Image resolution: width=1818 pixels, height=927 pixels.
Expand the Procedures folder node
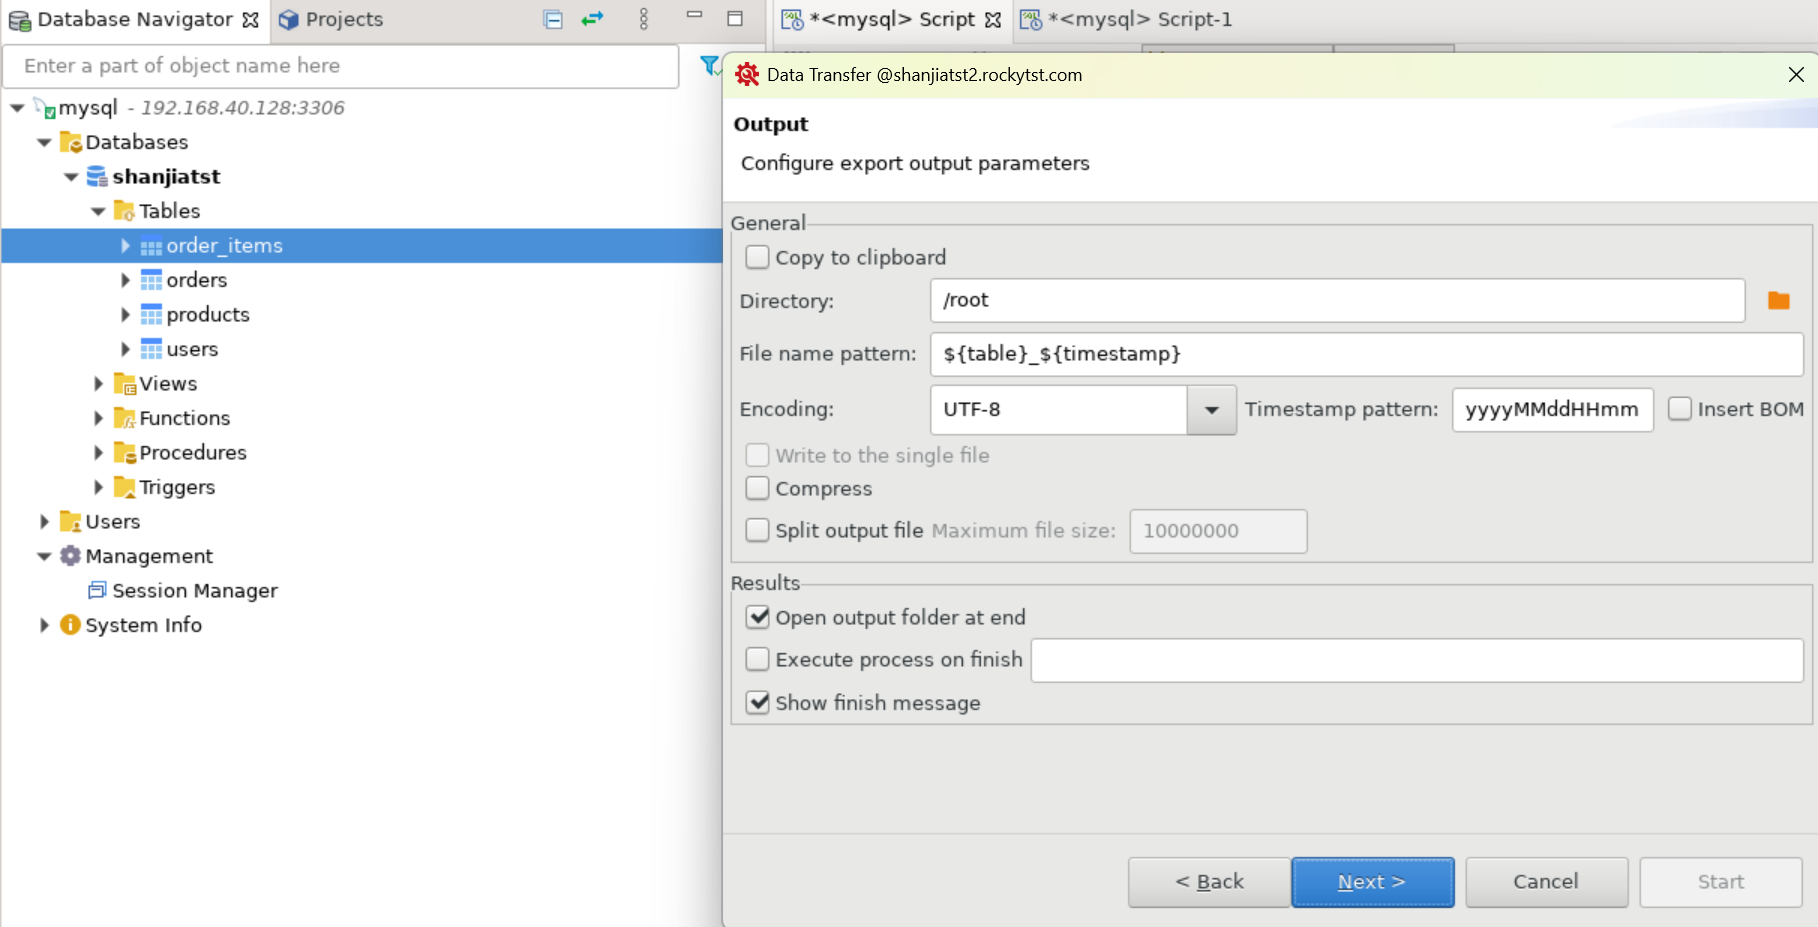tap(98, 453)
